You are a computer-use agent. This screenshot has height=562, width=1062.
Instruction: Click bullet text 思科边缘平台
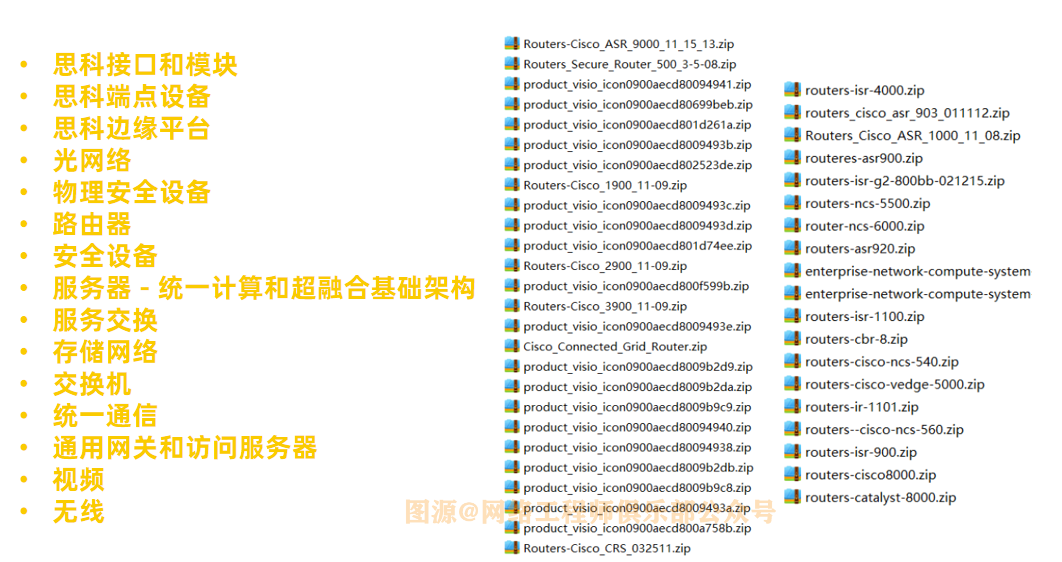click(131, 128)
